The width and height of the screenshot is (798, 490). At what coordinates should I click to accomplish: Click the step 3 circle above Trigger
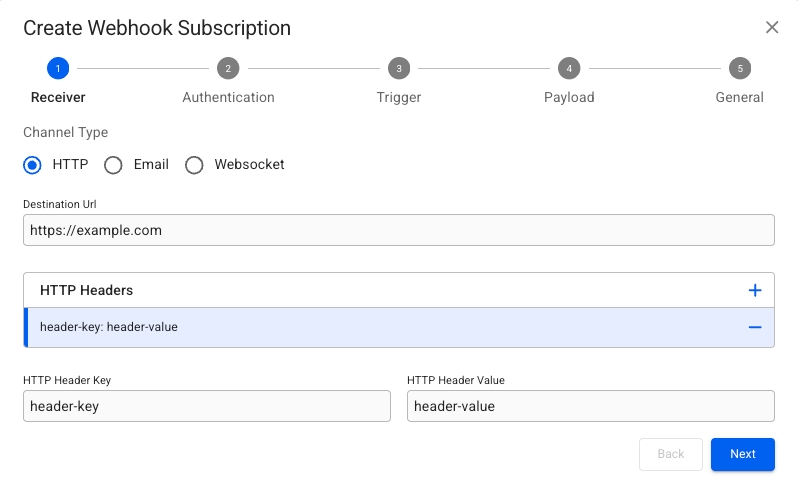(399, 68)
